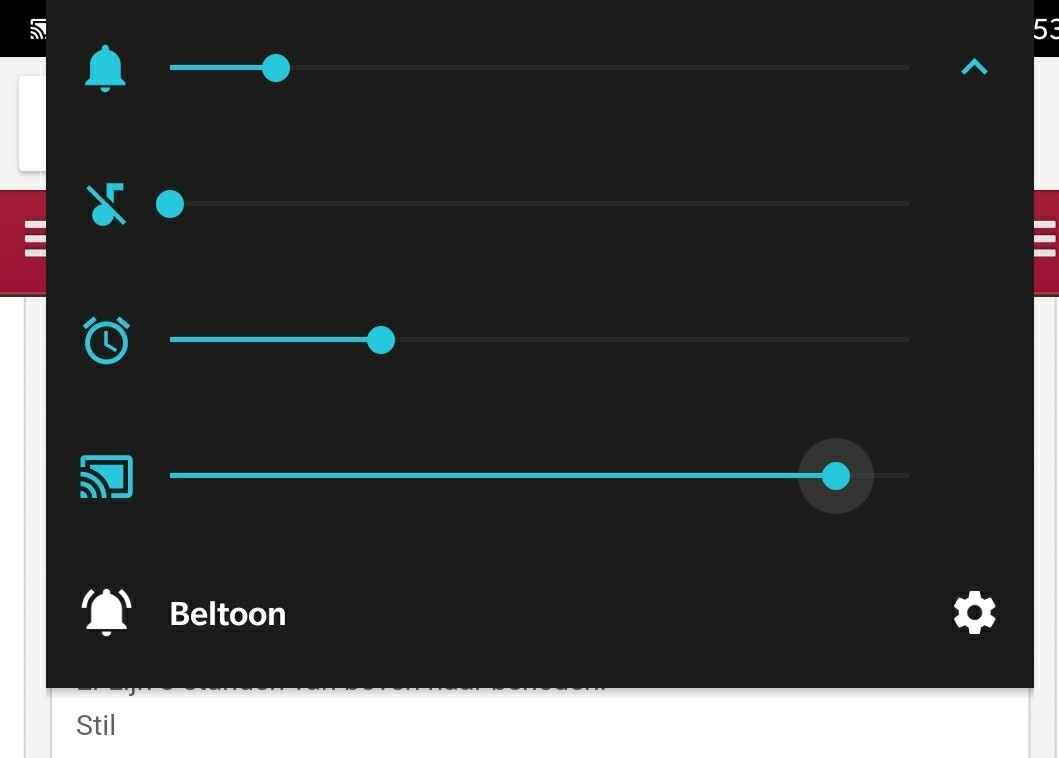Screen dimensions: 1059x758
Task: Click the media volume slider thumb
Action: [170, 204]
